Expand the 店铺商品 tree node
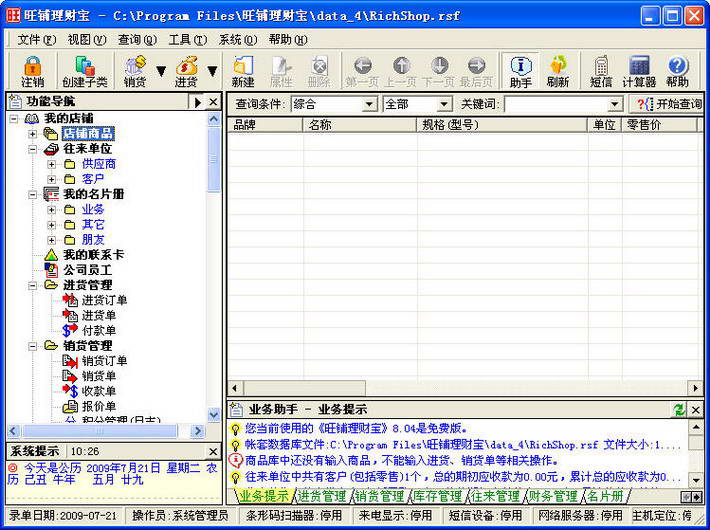Image resolution: width=710 pixels, height=530 pixels. 32,134
